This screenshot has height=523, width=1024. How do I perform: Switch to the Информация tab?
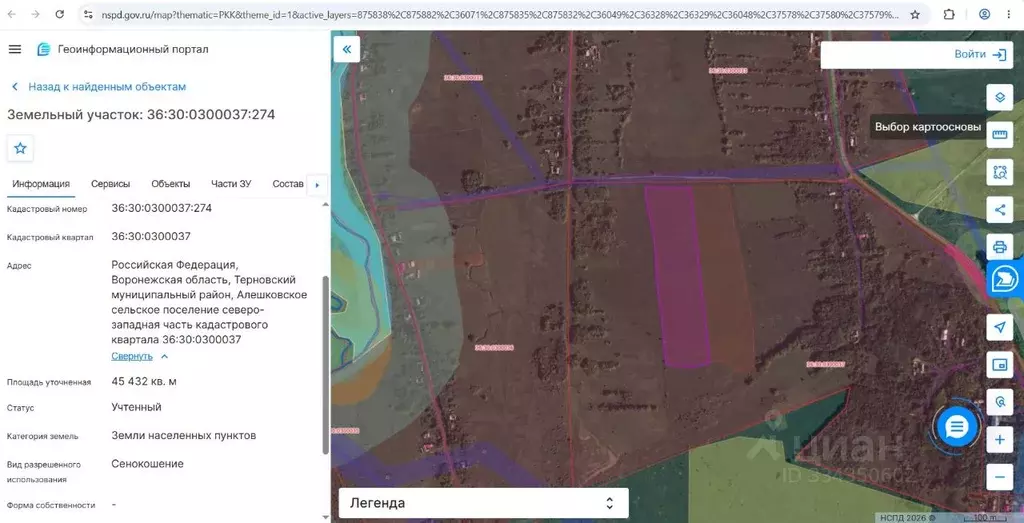pos(41,184)
